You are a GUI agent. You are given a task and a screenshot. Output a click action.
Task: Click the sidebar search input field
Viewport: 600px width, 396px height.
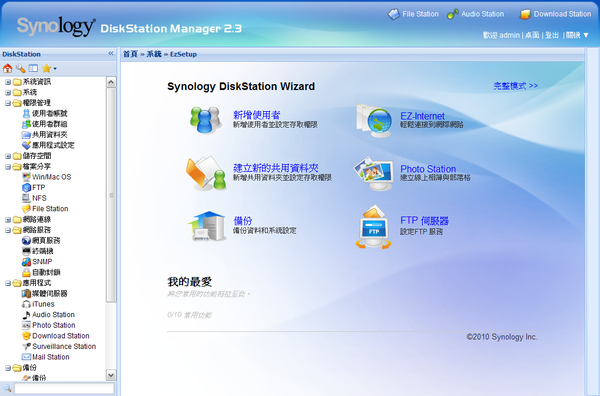click(x=64, y=389)
